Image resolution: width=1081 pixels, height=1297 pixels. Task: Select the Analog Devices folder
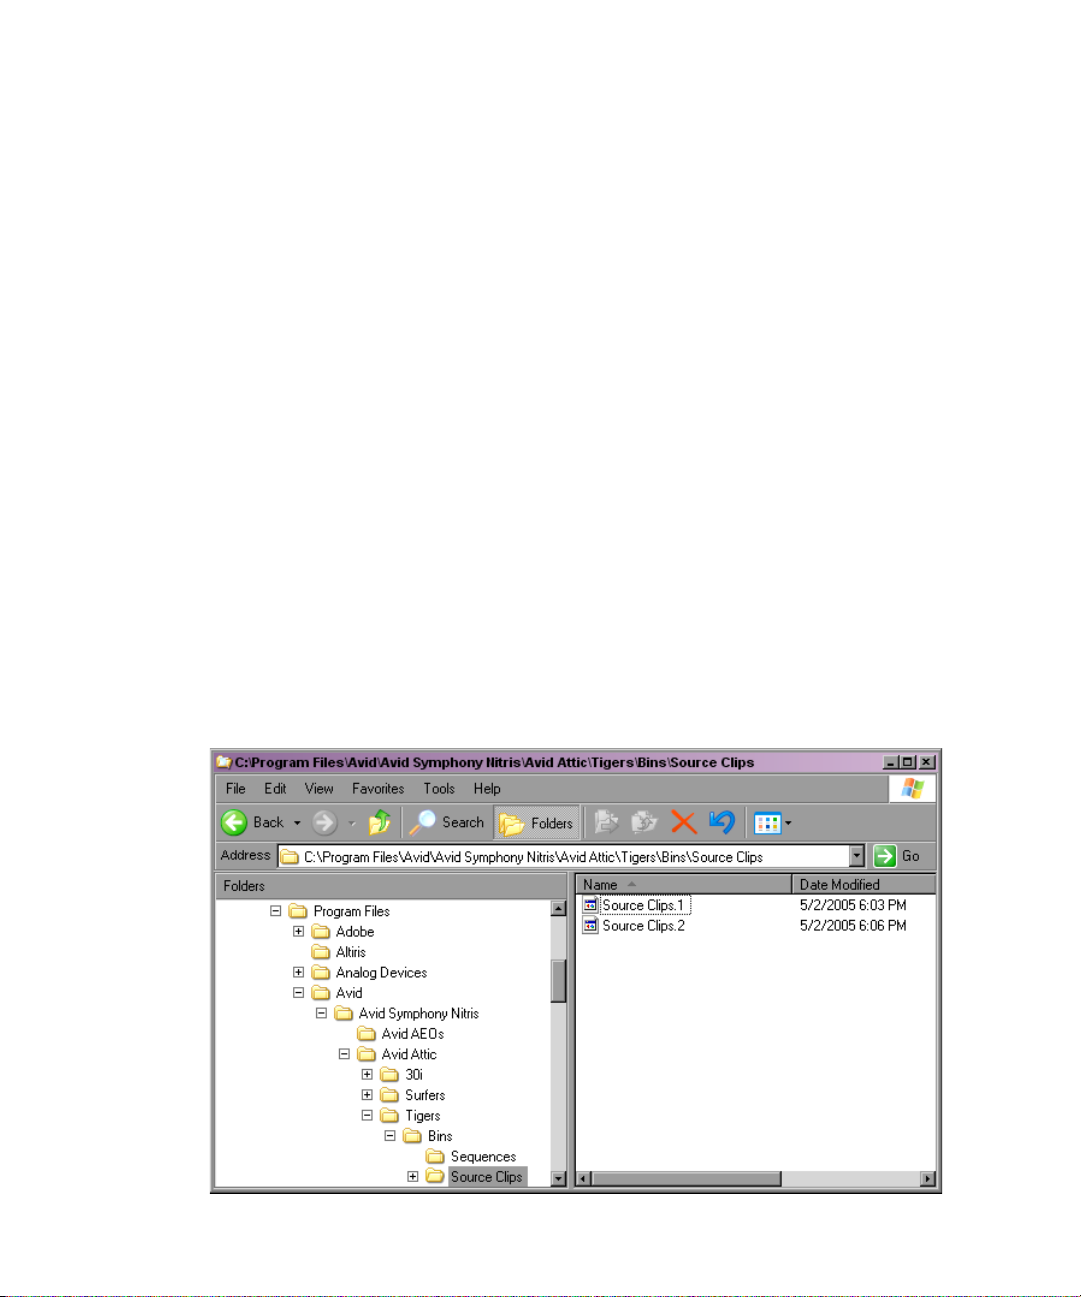381,972
